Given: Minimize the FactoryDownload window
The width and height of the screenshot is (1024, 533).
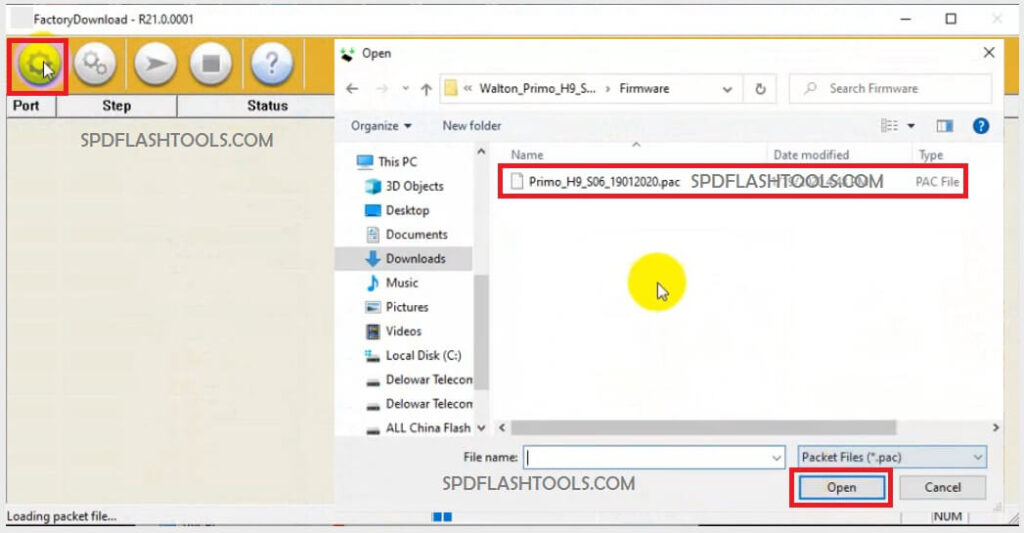Looking at the screenshot, I should click(906, 19).
